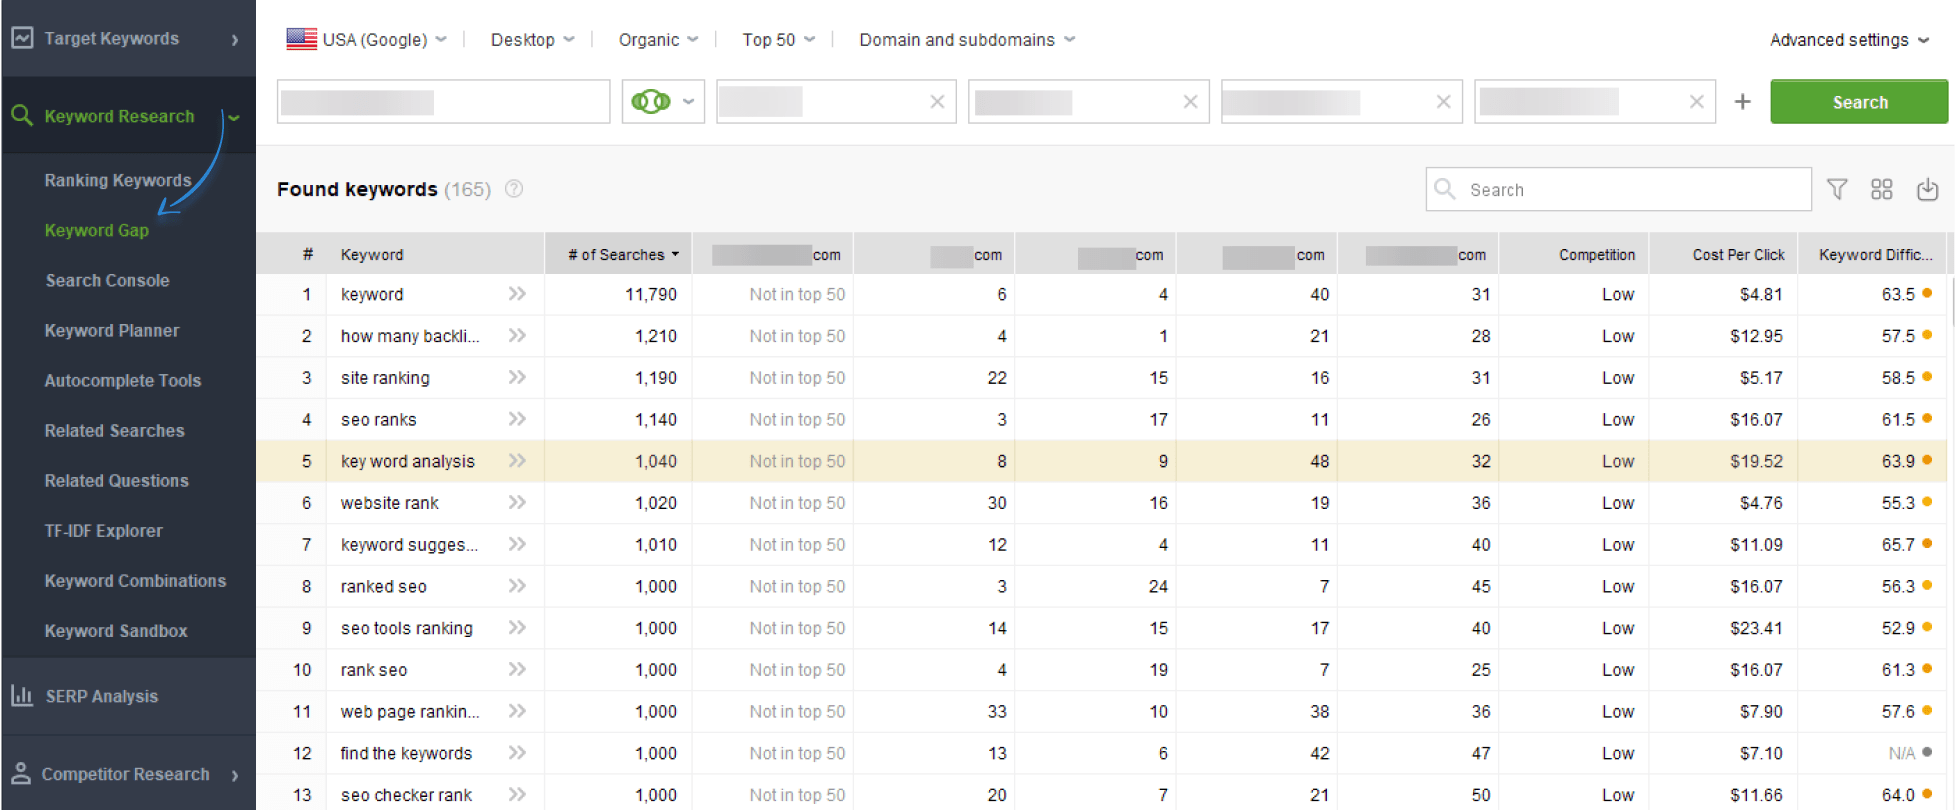Viewport: 1955px width, 810px height.
Task: Click double-arrow icon for 'ranked seo' row
Action: tap(517, 586)
